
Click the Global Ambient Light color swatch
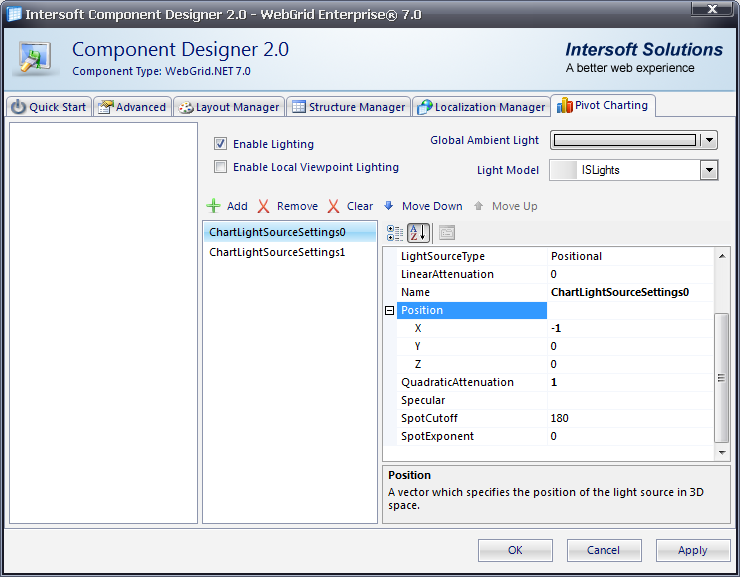[625, 140]
